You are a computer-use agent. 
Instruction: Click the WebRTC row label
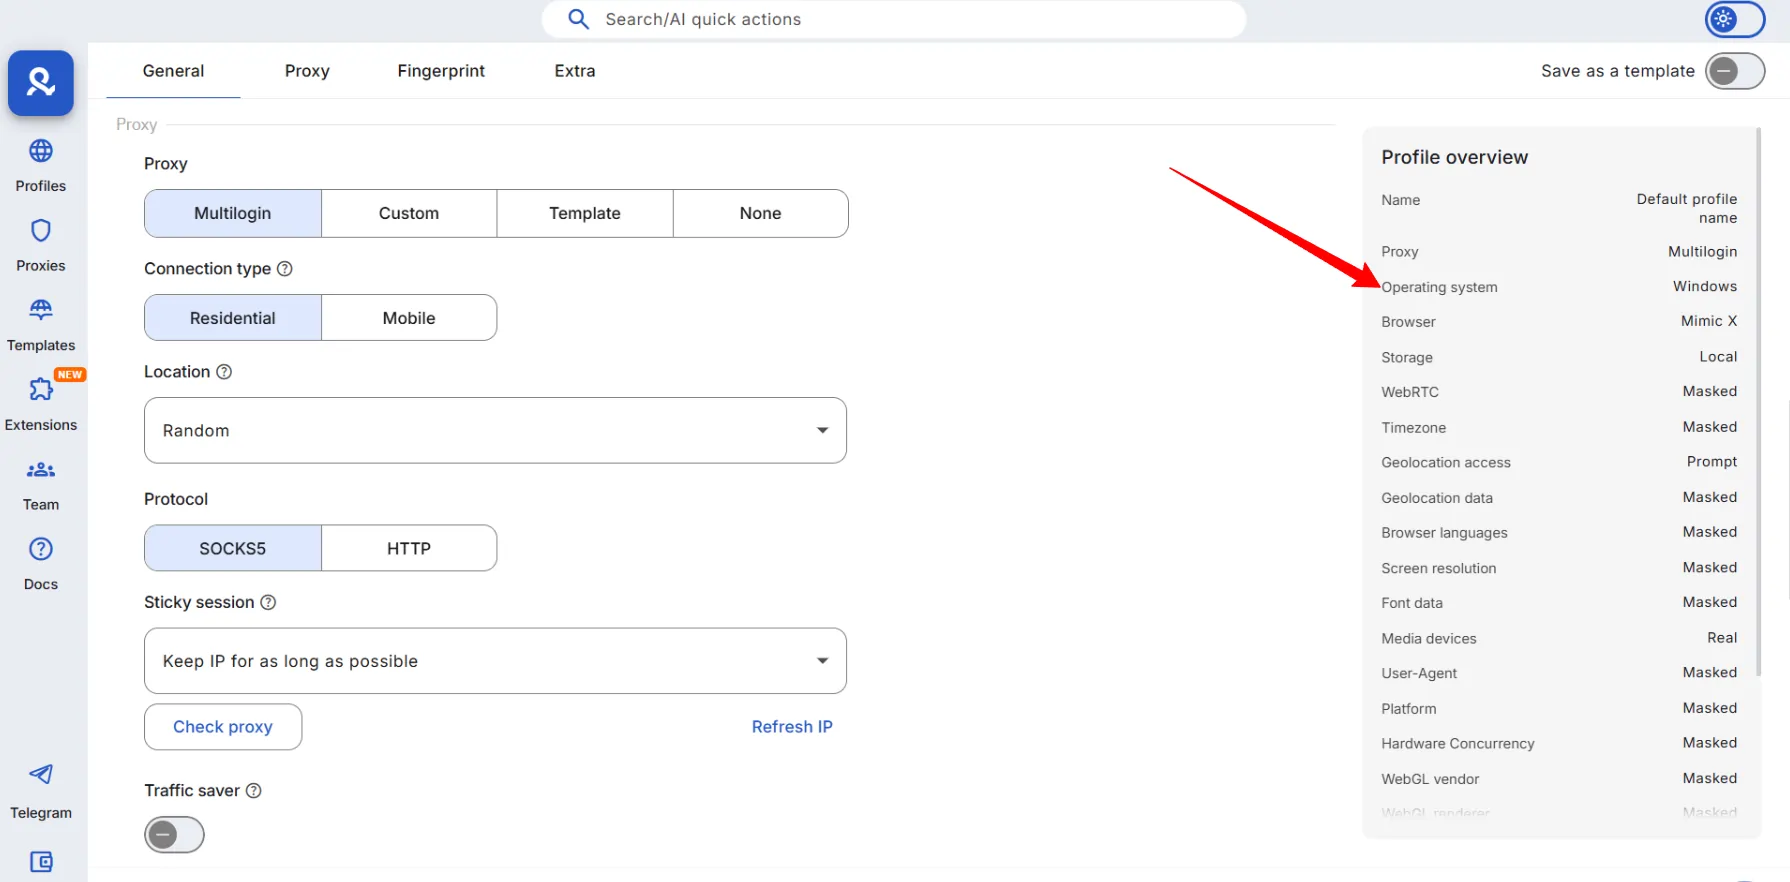(1410, 392)
